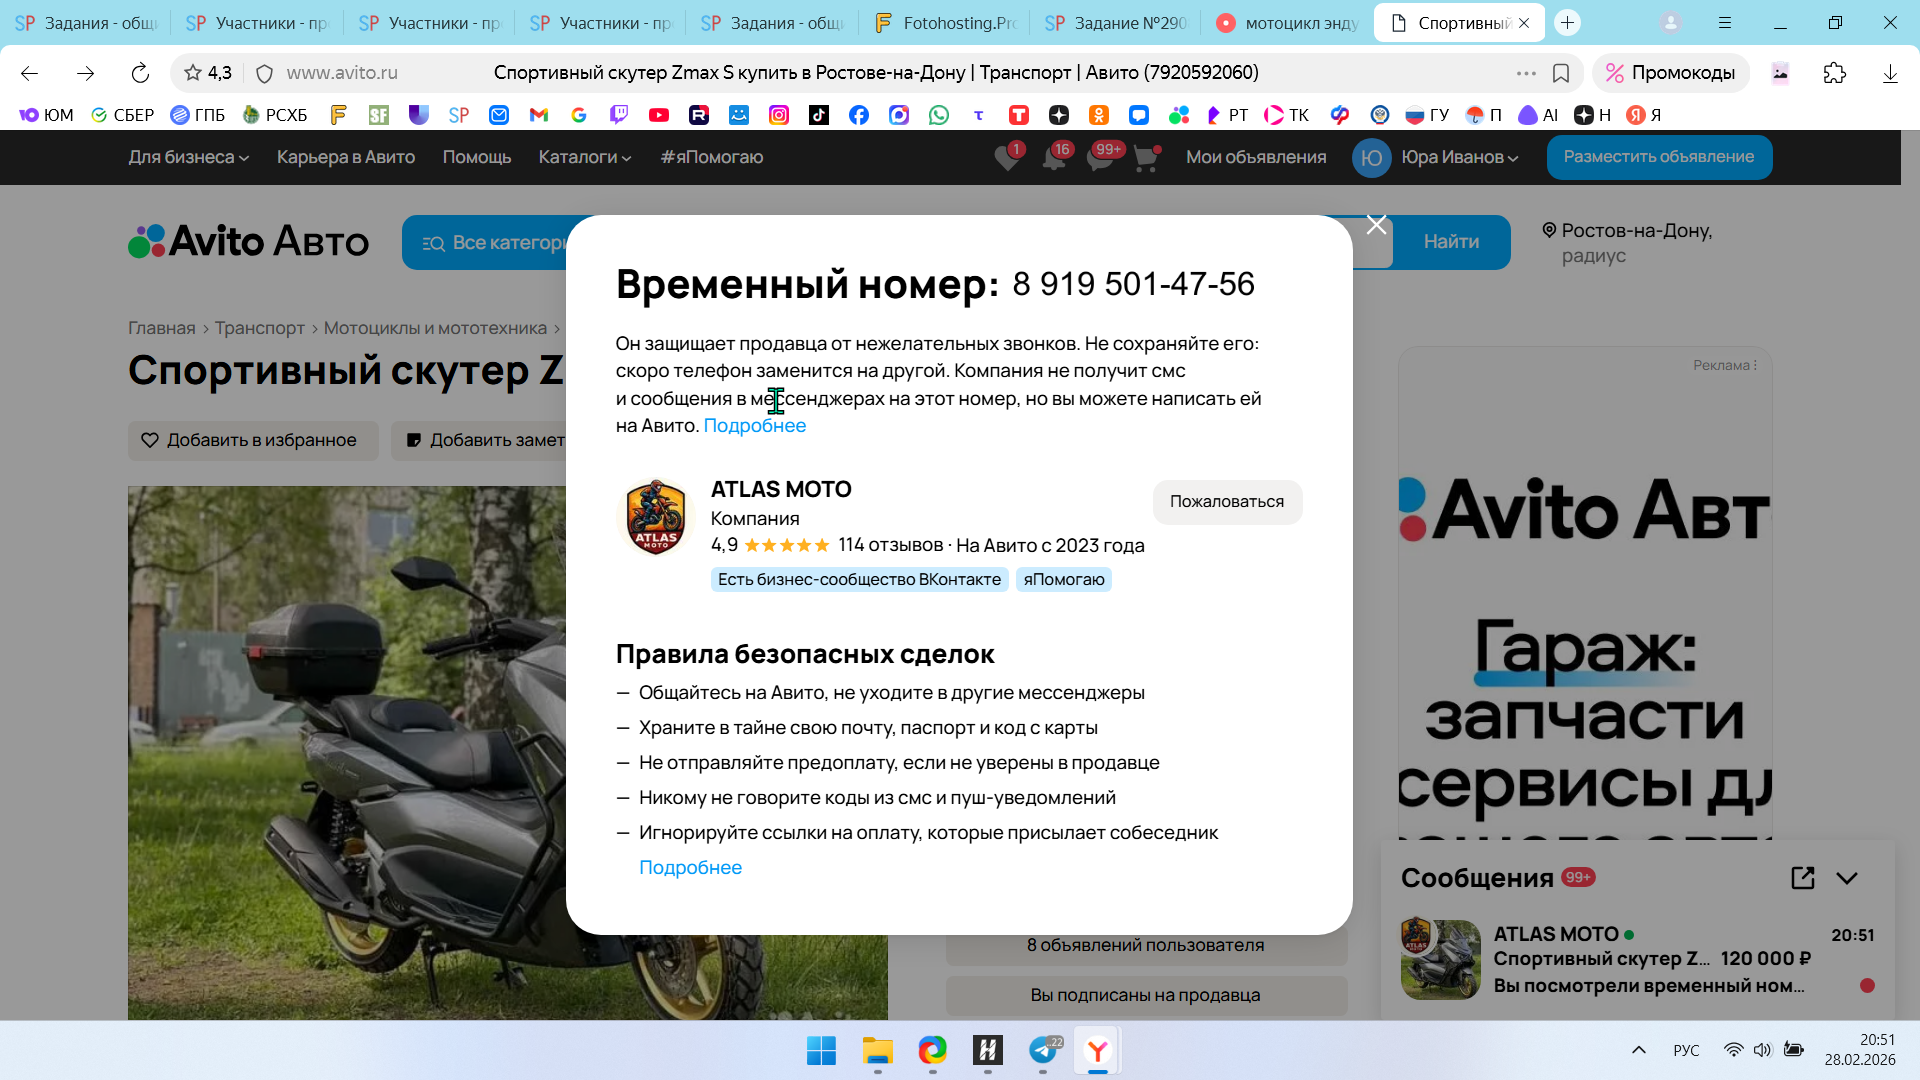Reload the page with refresh icon
This screenshot has width=1920, height=1080.
pyautogui.click(x=140, y=73)
